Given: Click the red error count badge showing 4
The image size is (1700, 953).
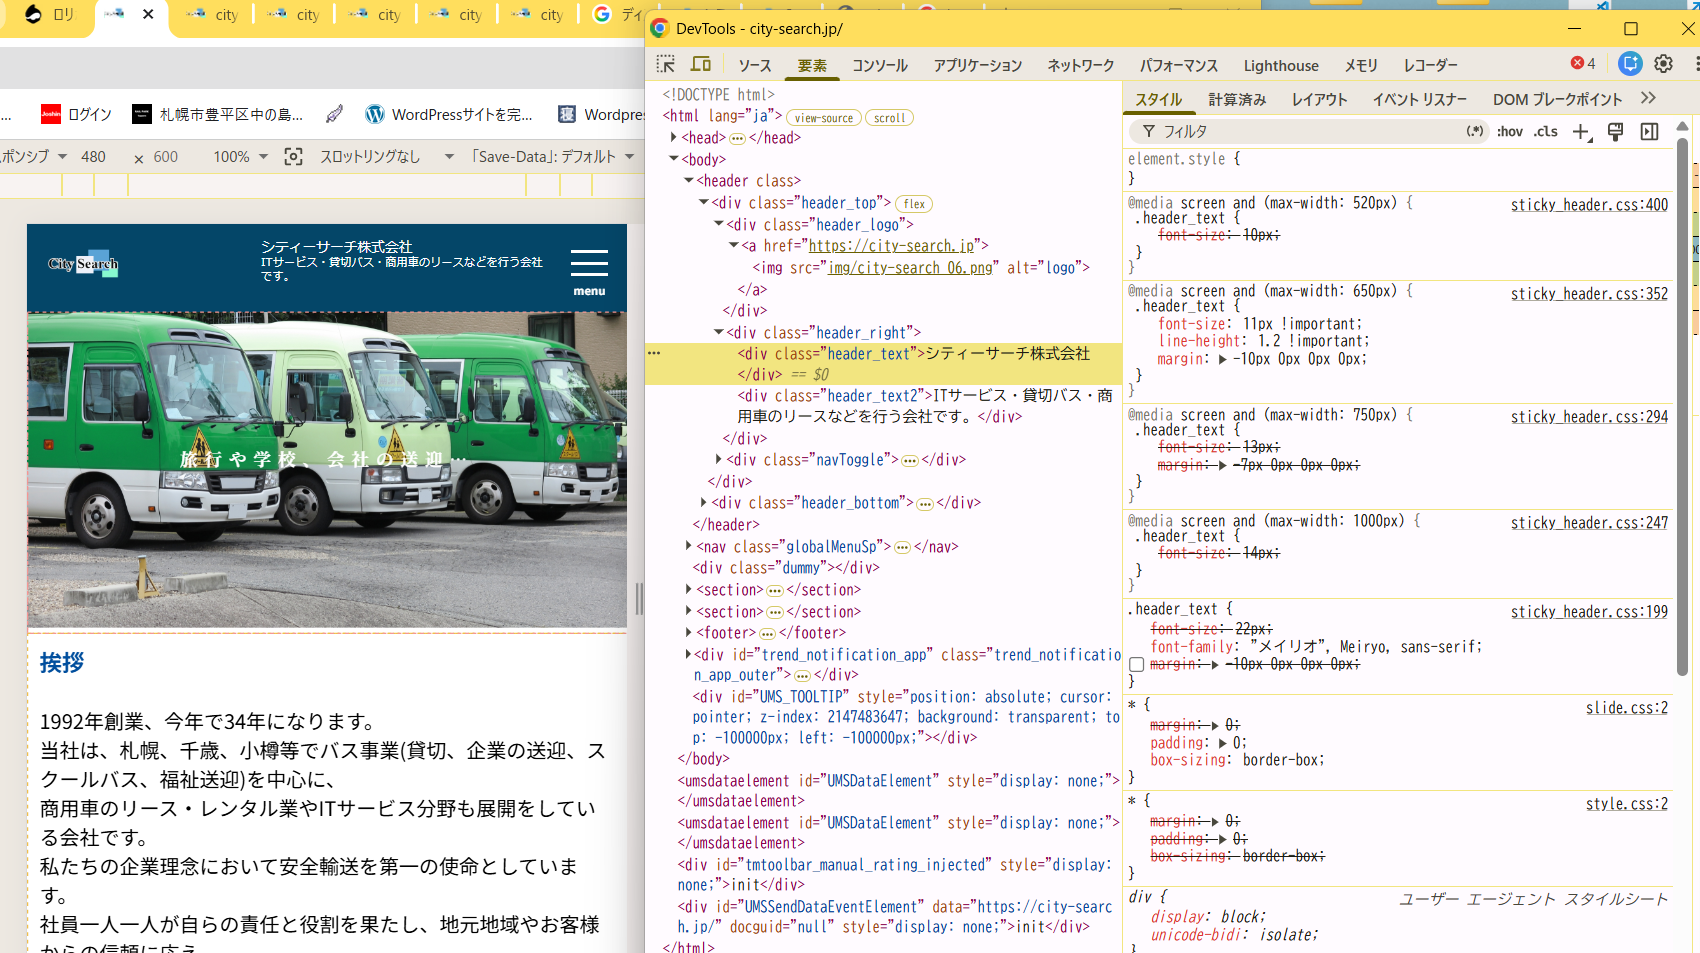Looking at the screenshot, I should (1583, 64).
